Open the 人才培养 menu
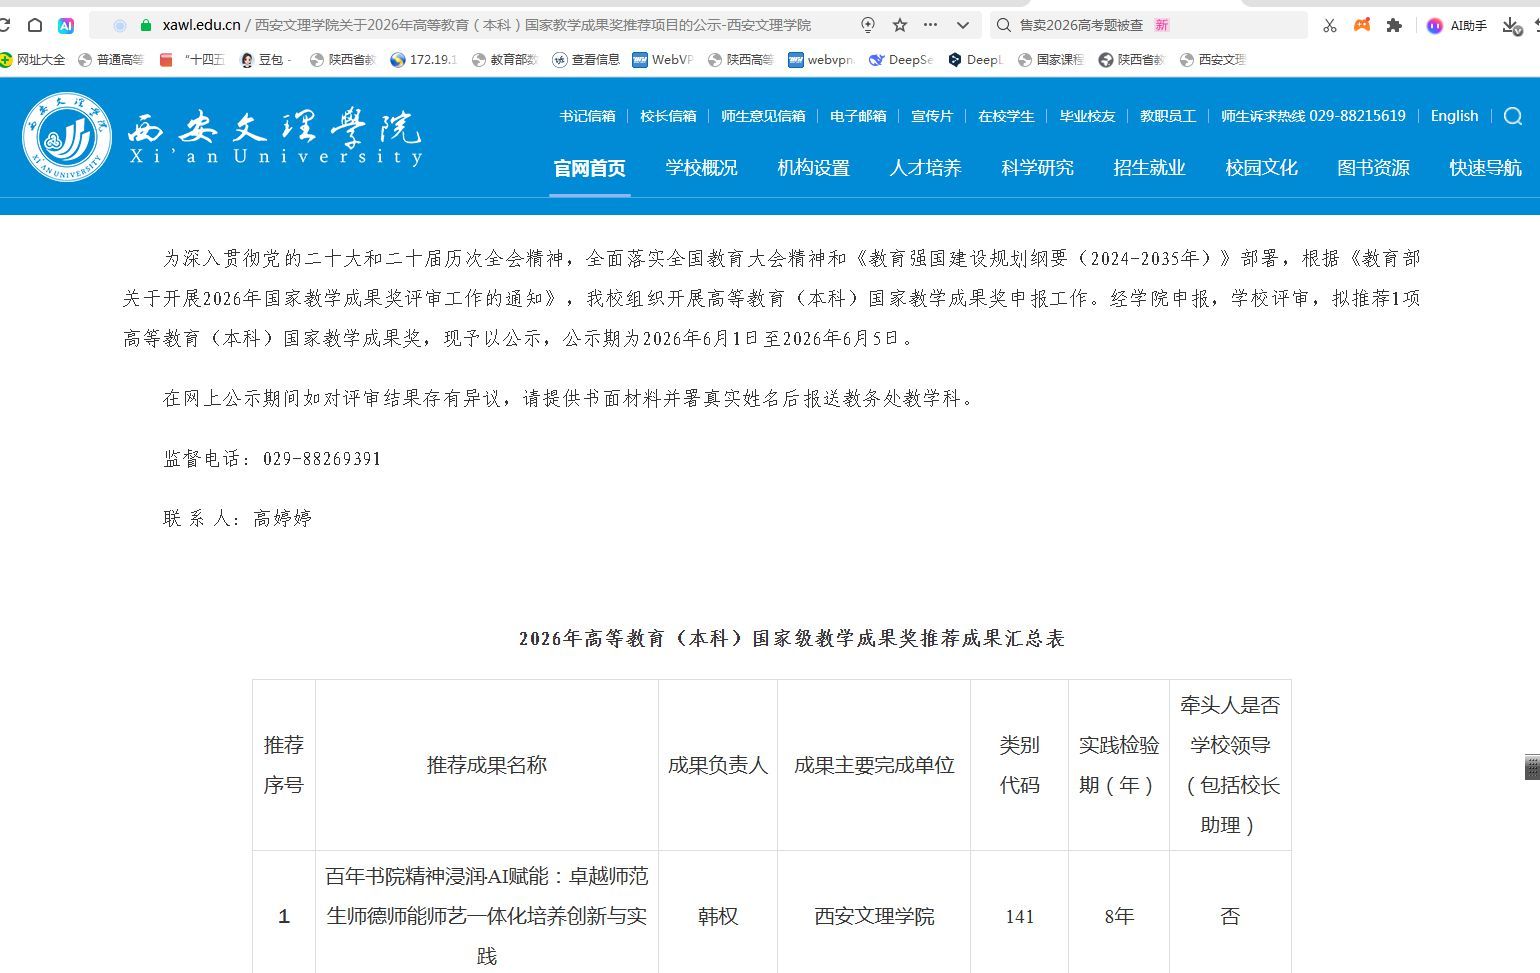1540x973 pixels. [x=926, y=168]
